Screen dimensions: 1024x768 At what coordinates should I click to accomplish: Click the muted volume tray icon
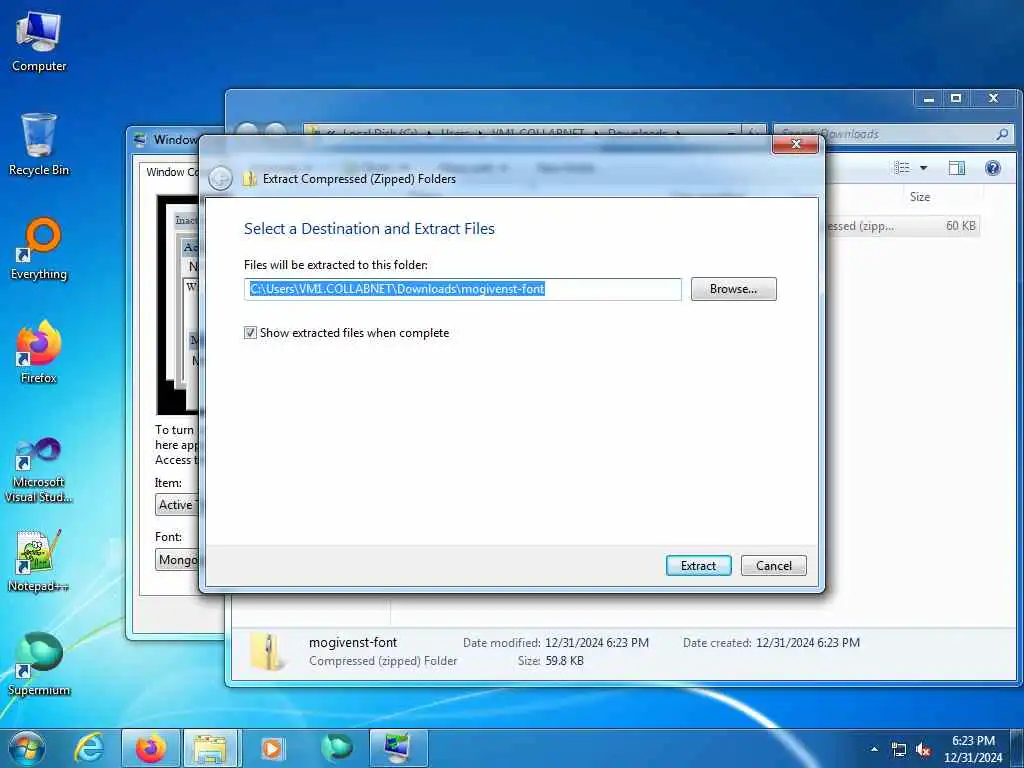(923, 750)
